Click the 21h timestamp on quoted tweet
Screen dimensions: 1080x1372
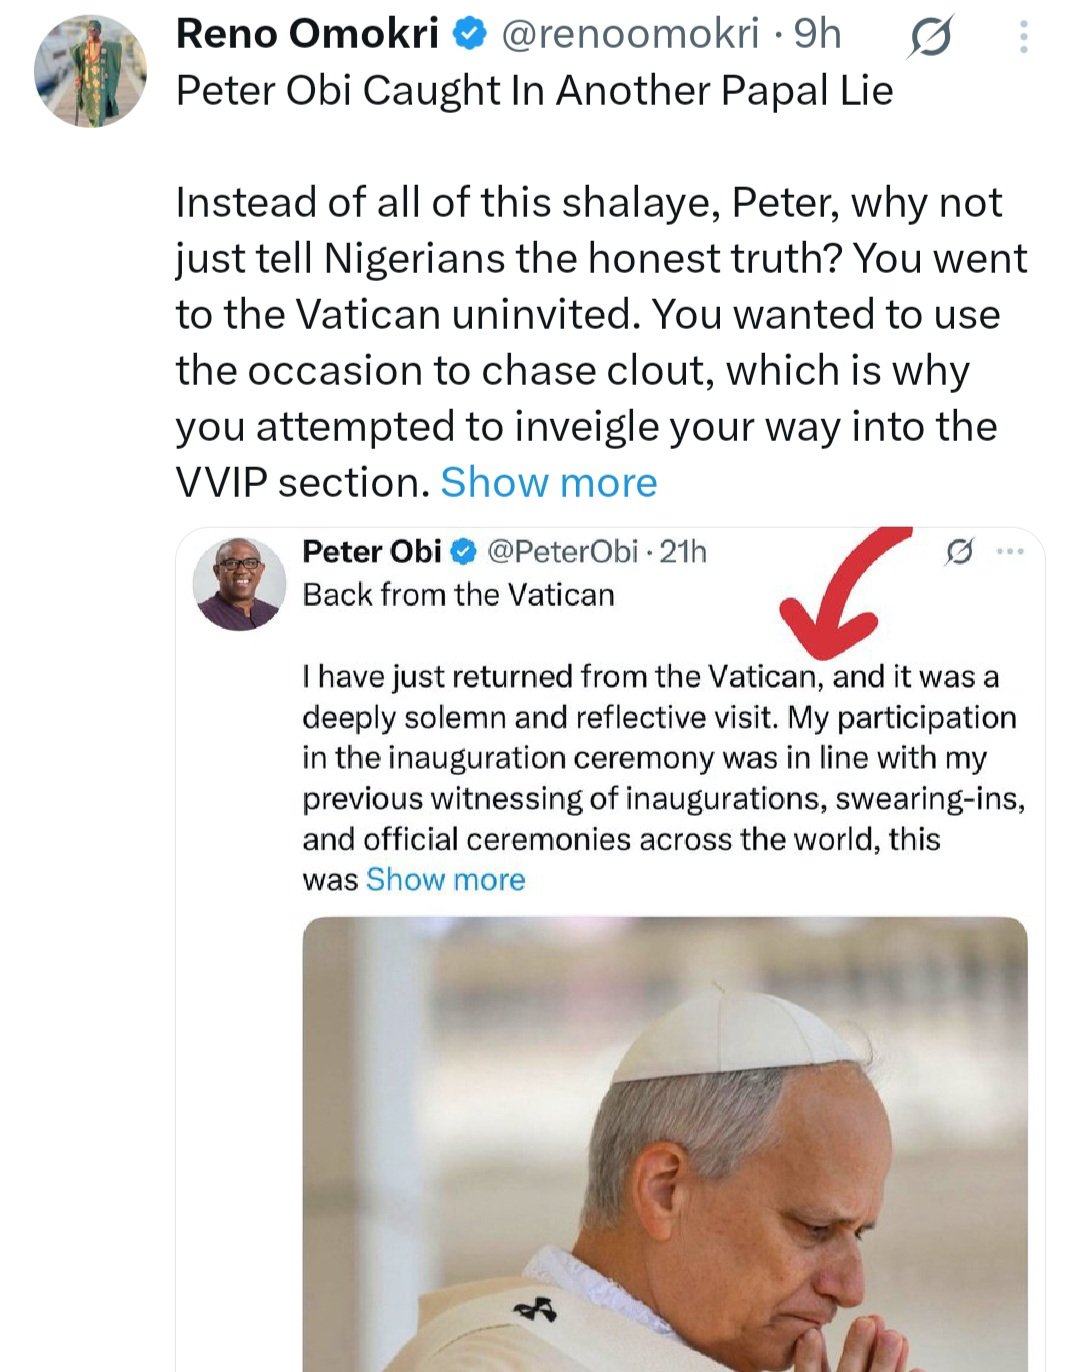pyautogui.click(x=684, y=551)
